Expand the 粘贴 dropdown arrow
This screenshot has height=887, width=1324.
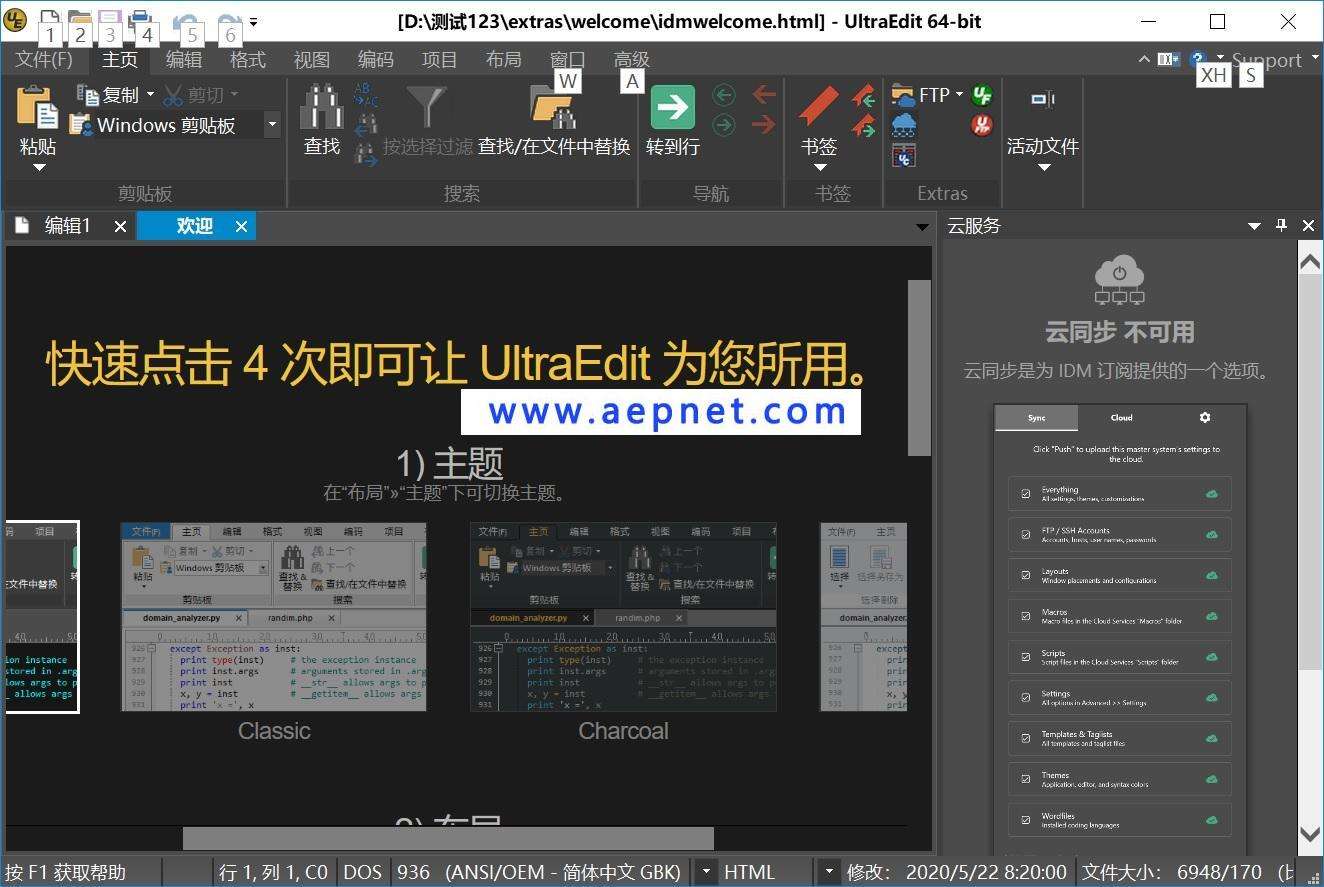(x=39, y=167)
